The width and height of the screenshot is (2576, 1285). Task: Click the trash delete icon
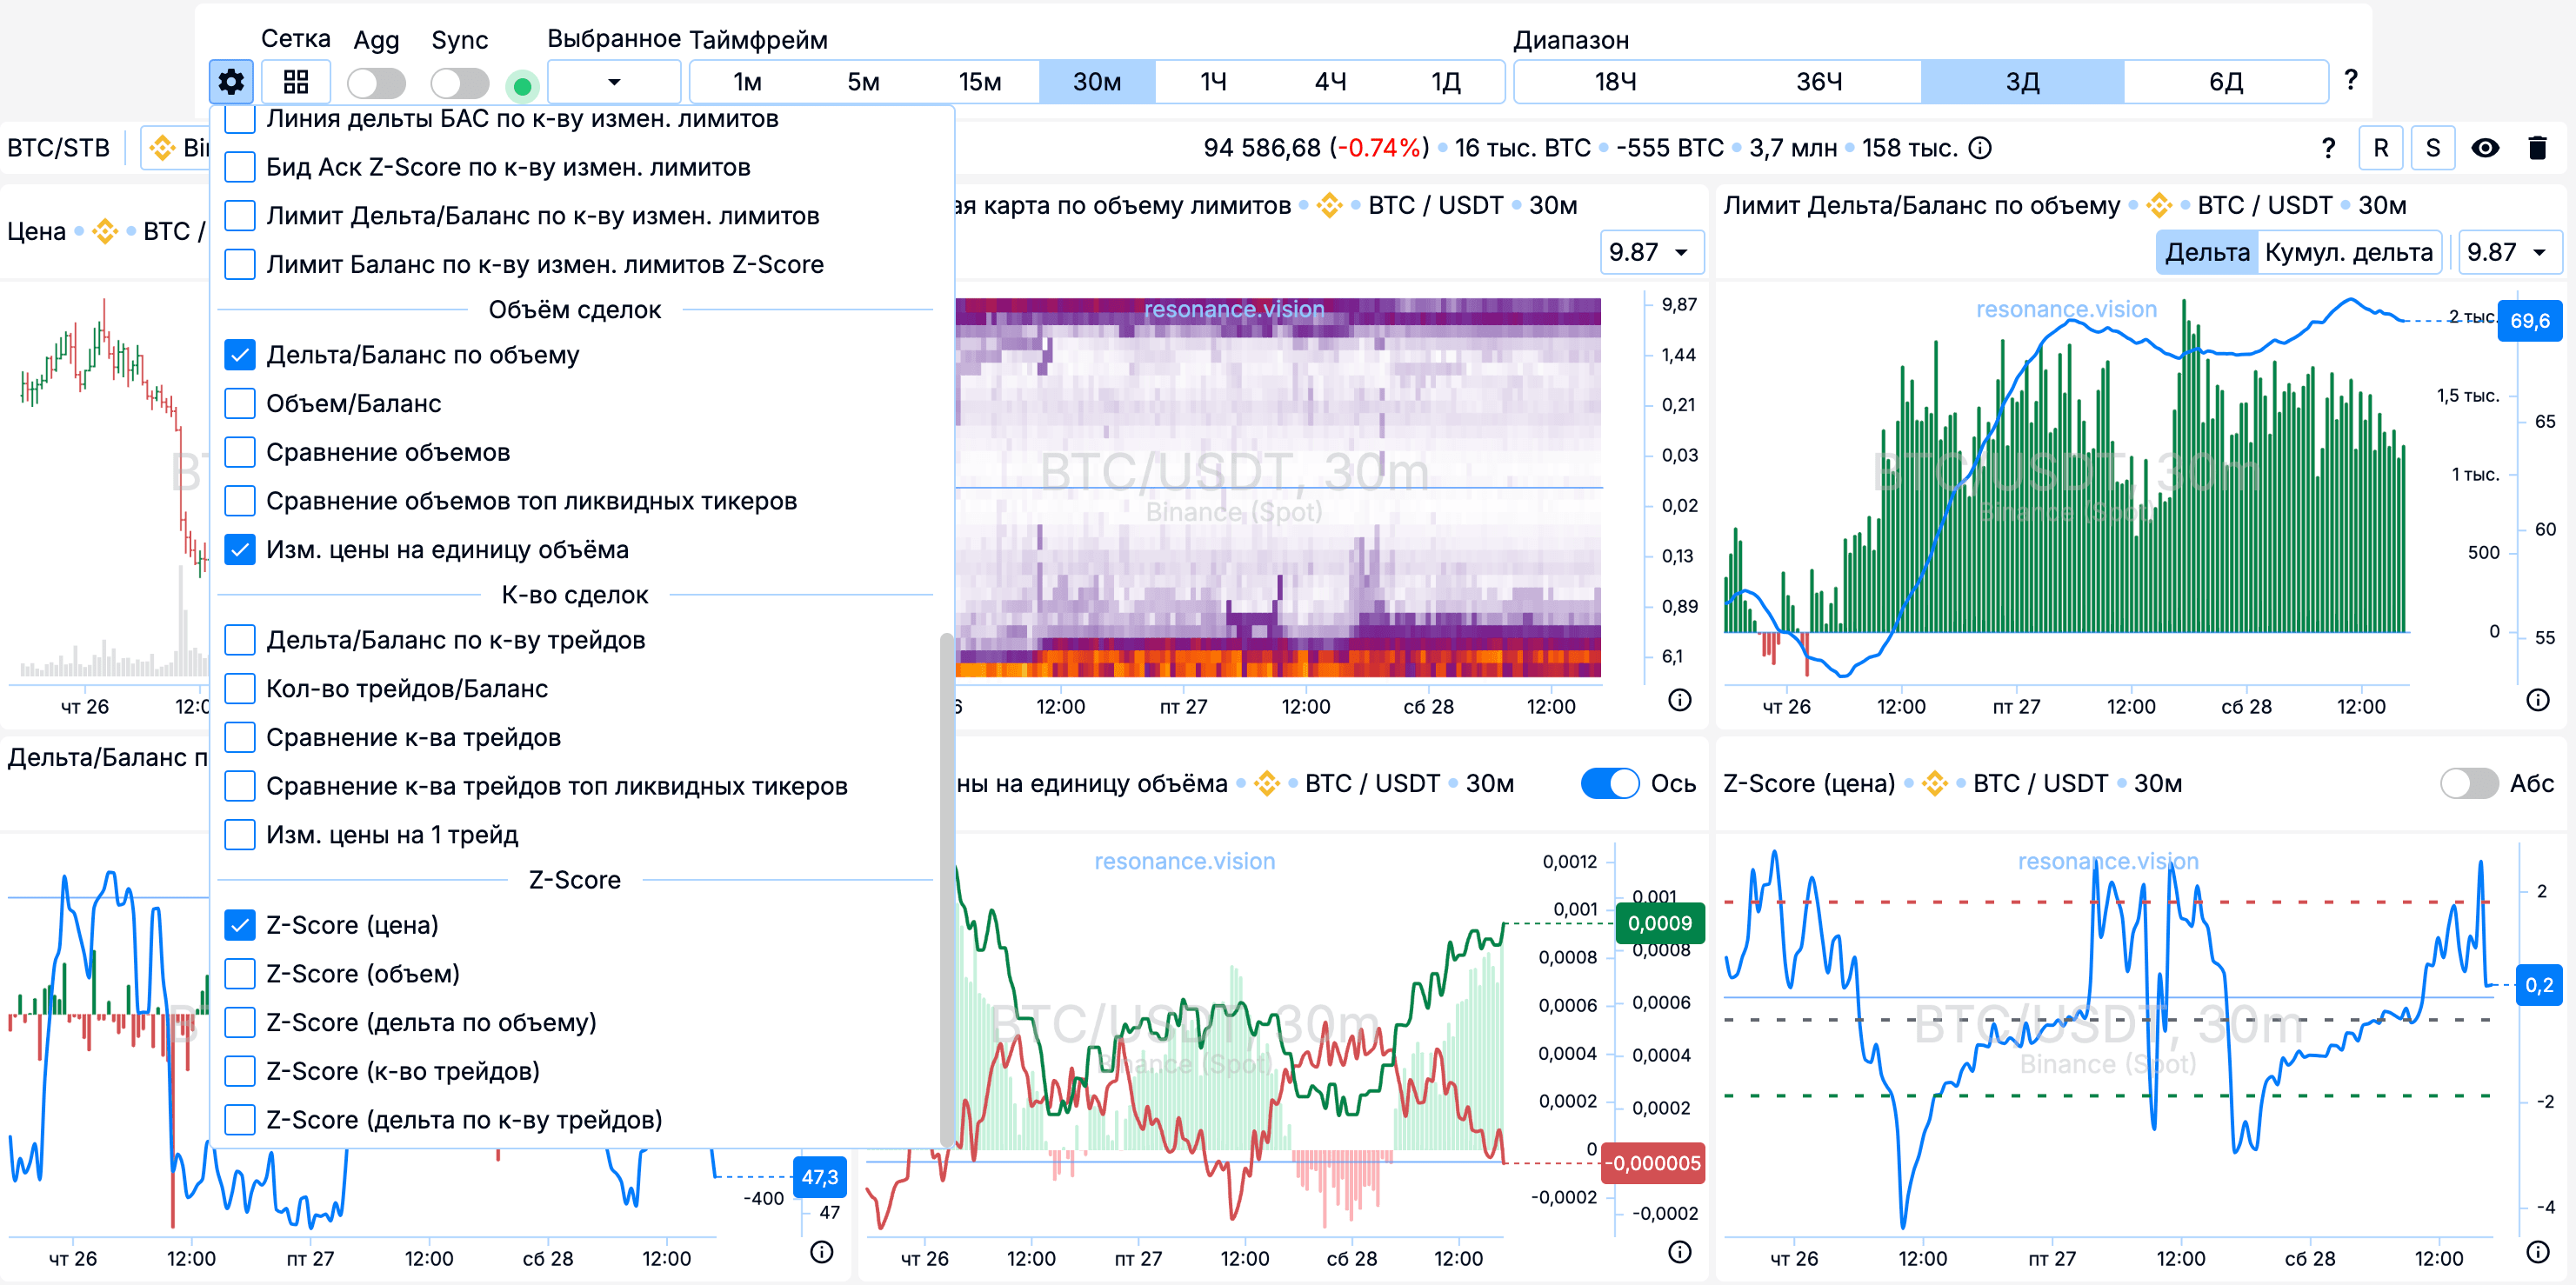point(2537,148)
